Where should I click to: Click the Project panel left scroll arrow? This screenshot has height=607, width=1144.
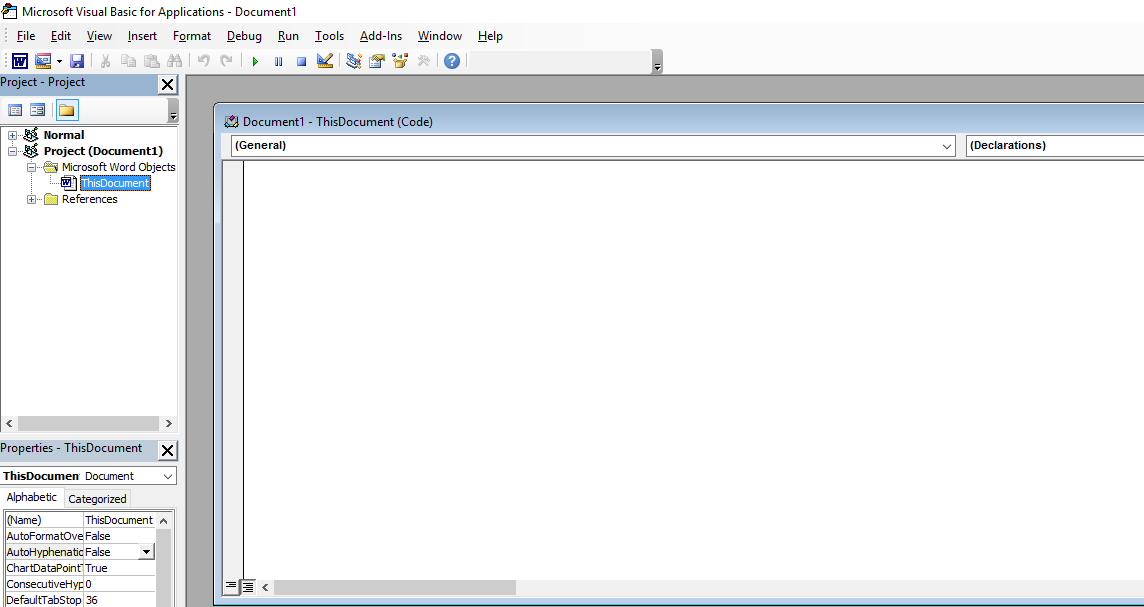[x=9, y=423]
